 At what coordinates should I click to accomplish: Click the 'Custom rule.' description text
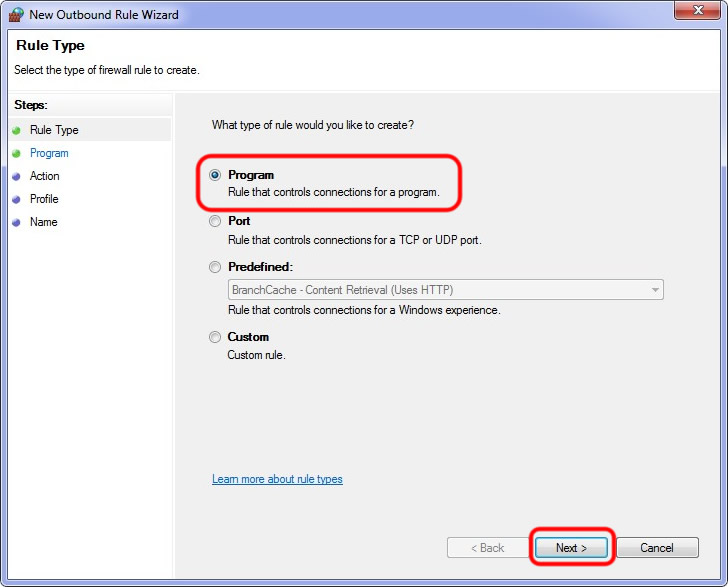[x=256, y=355]
